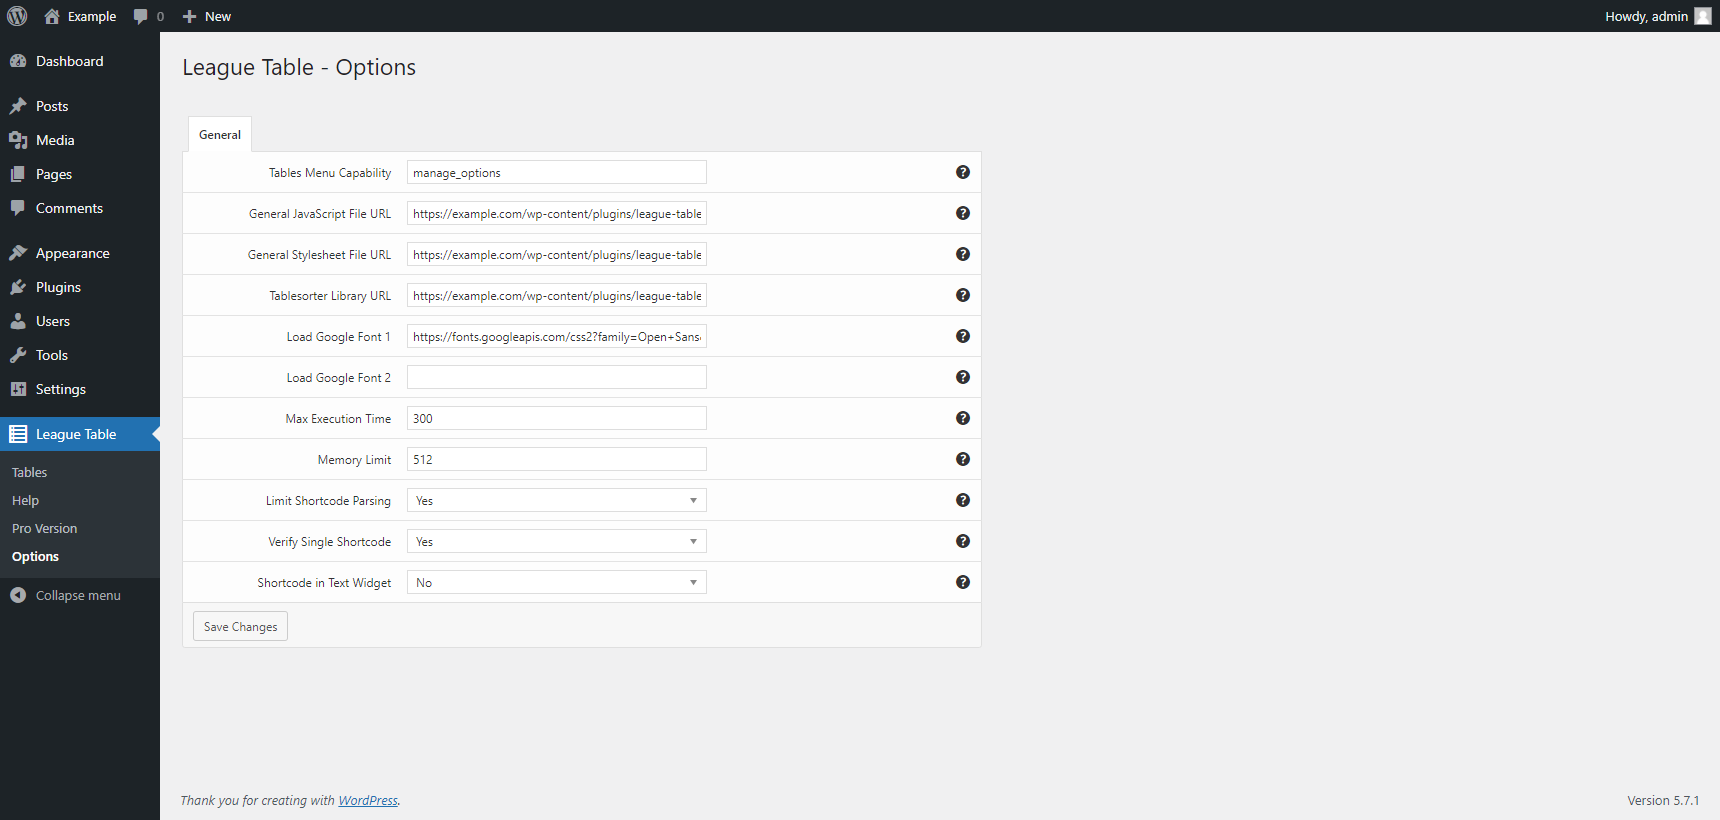Select the General tab
Viewport: 1720px width, 820px height.
(220, 135)
